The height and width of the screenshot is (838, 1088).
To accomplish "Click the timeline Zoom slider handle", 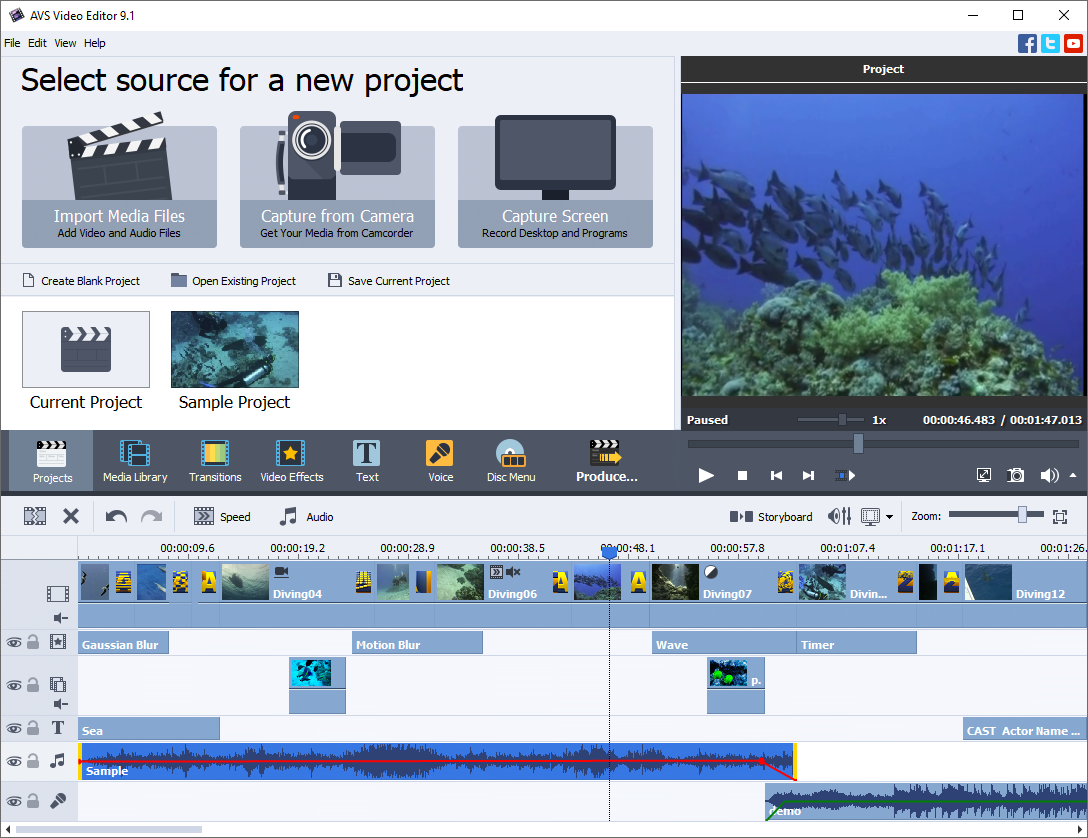I will (1022, 515).
